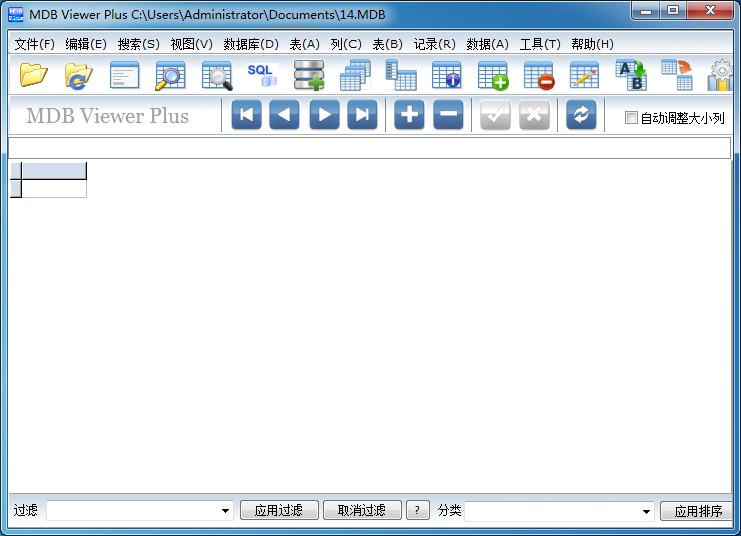Click the magnifier search icon in toolbar
Viewport: 741px width, 536px height.
[170, 75]
